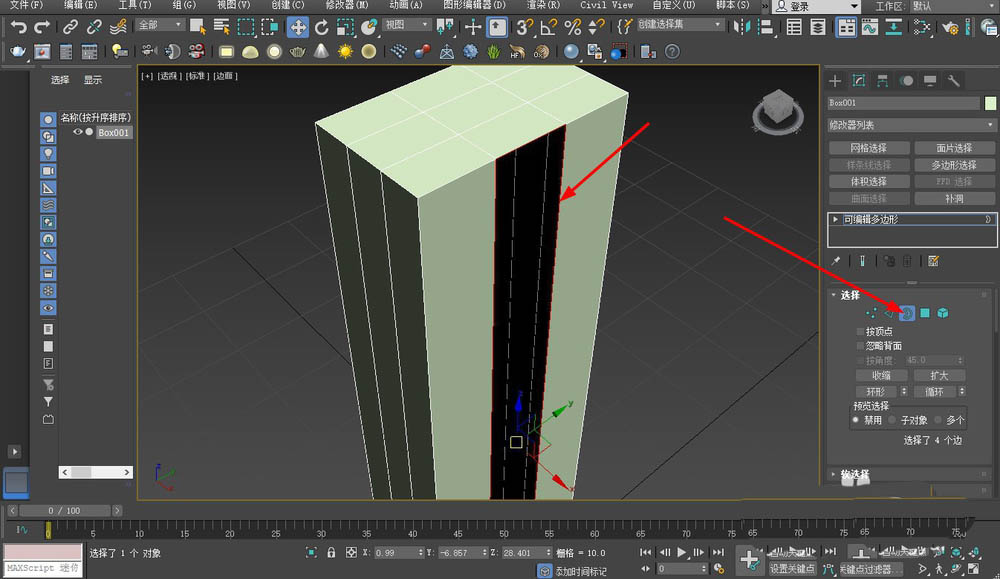Click the 扩大 grow selection button
Screen dimensions: 1000x579
click(x=938, y=376)
